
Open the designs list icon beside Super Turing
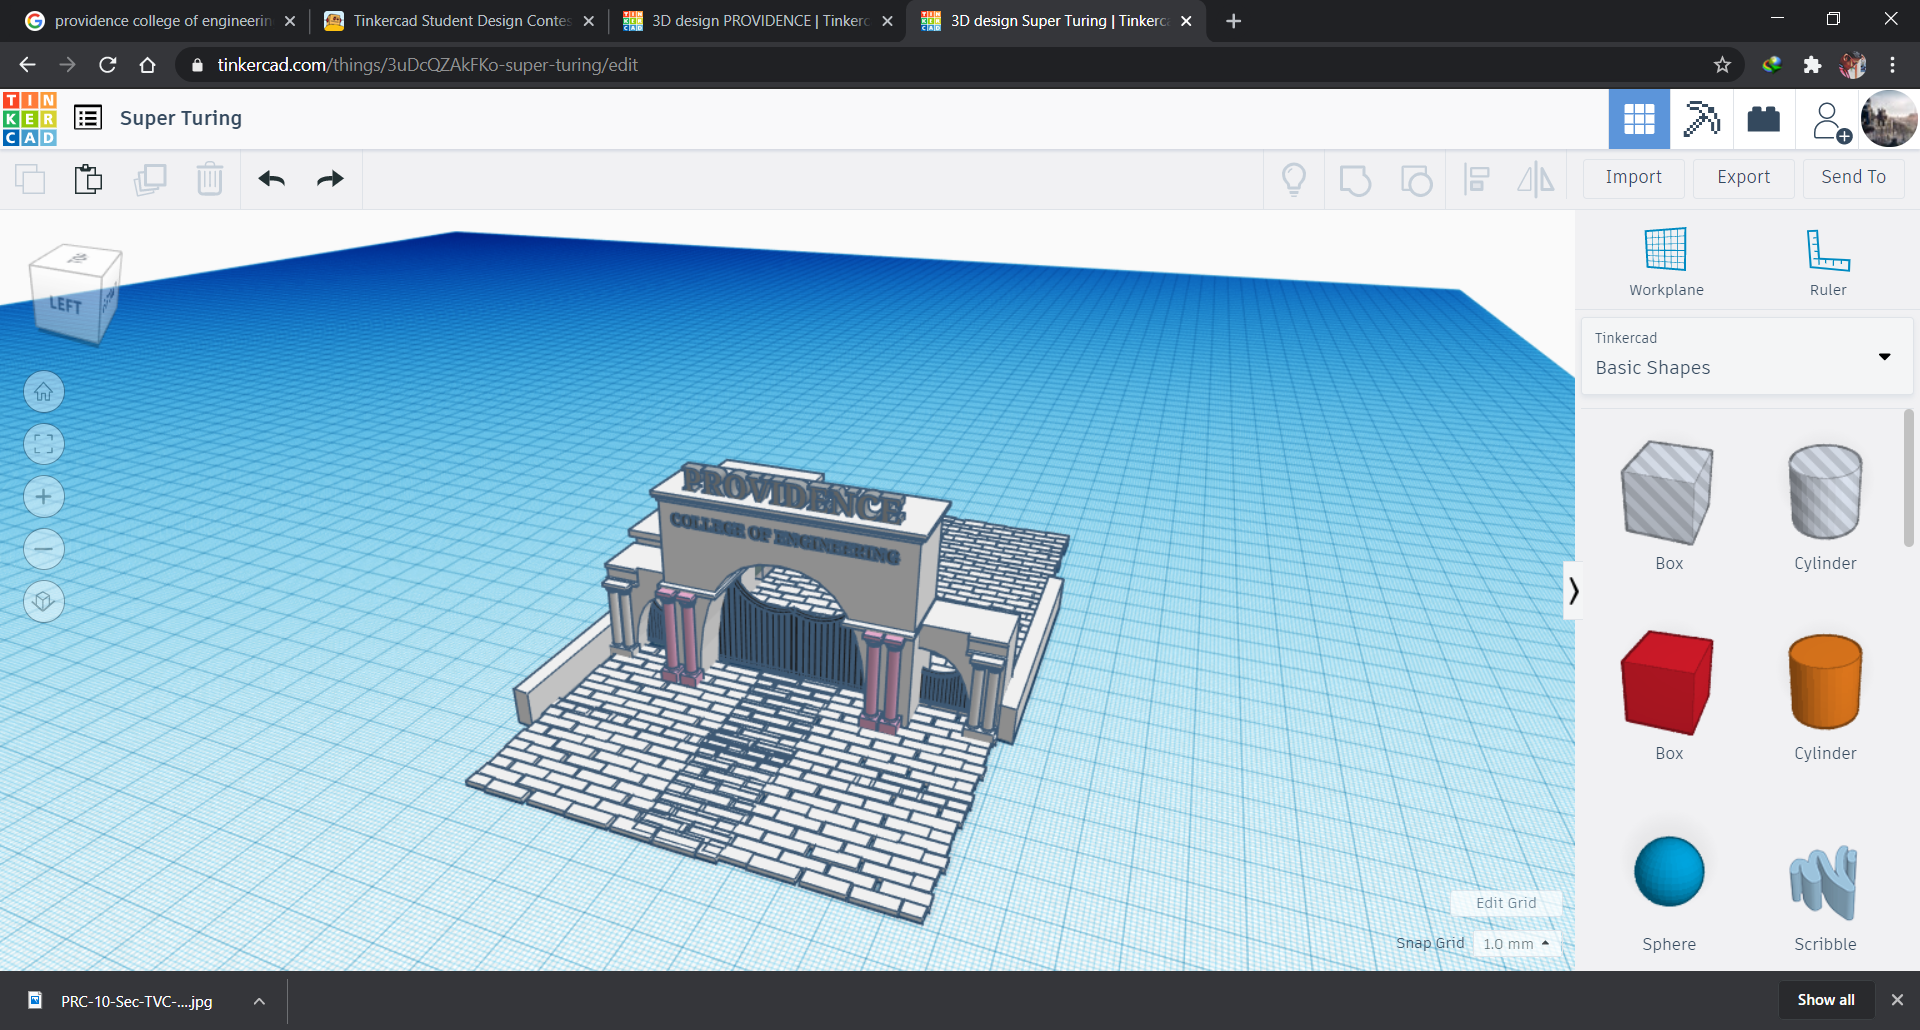click(88, 118)
